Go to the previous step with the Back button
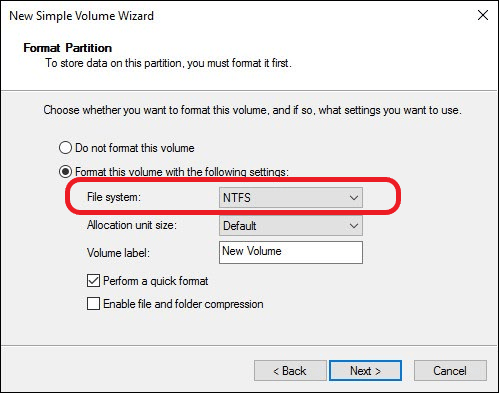The image size is (499, 393). coord(290,371)
